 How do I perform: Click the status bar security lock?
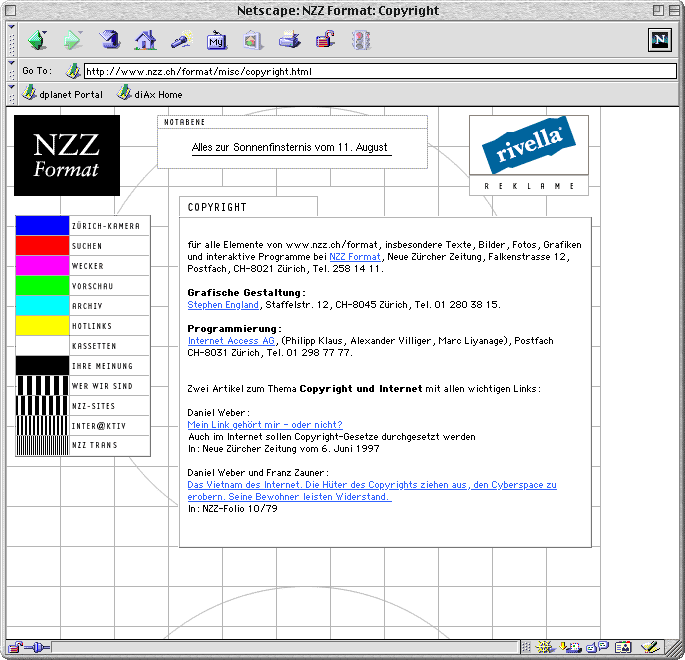(15, 647)
